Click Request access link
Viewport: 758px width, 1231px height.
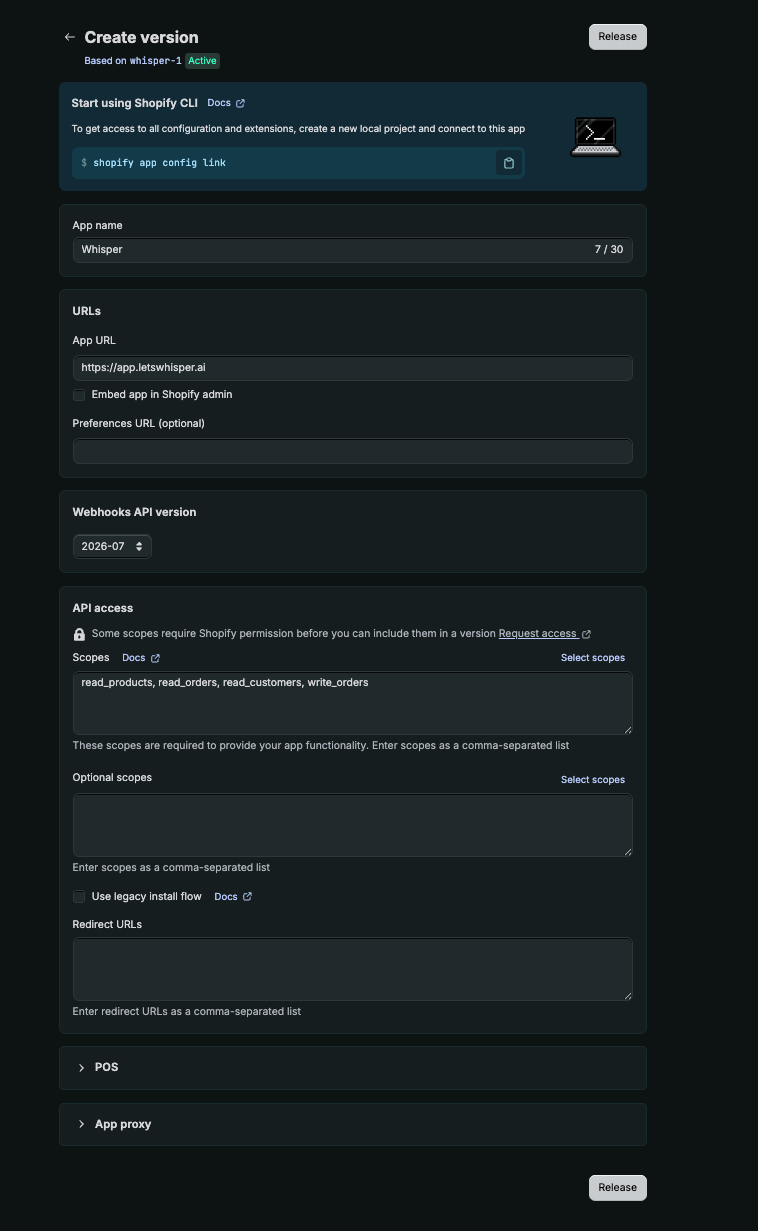point(544,633)
